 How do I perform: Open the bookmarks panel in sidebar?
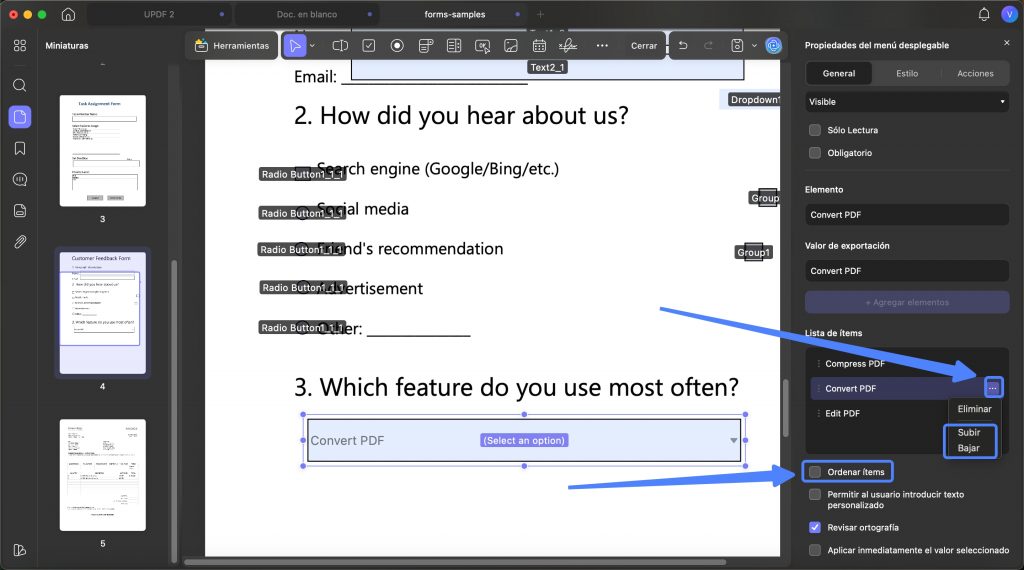[x=20, y=148]
